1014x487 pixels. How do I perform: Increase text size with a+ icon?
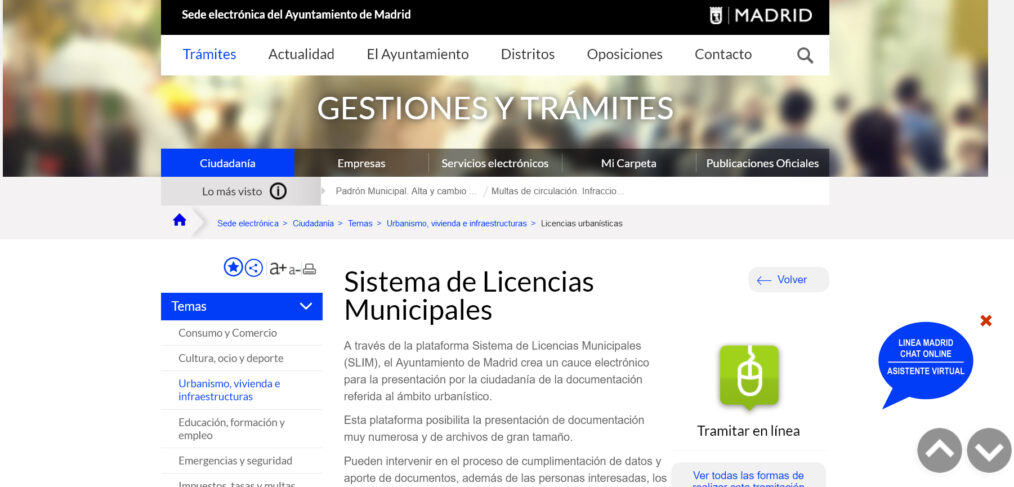(x=277, y=268)
